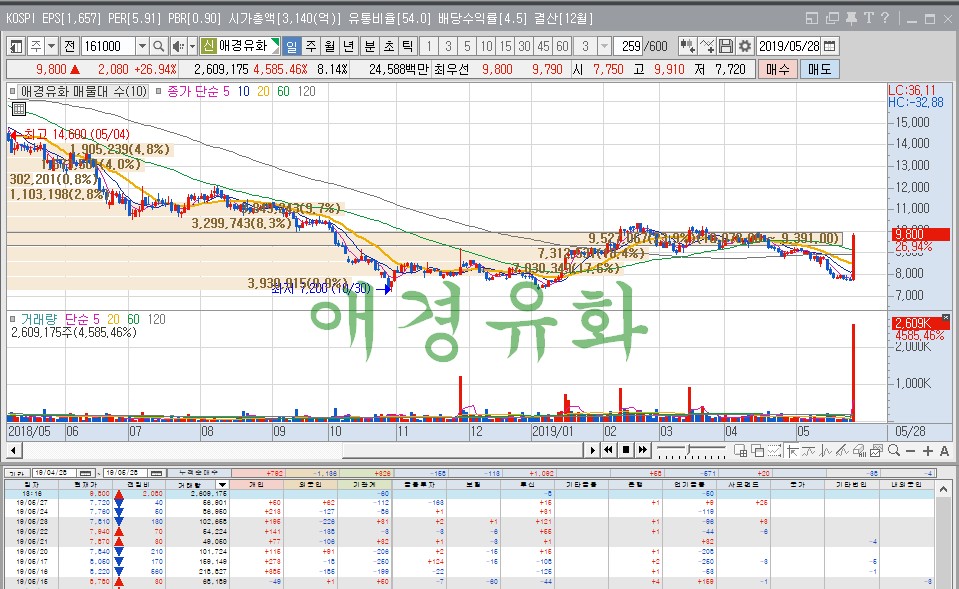Image resolution: width=959 pixels, height=589 pixels.
Task: Click the first window layout icon in title bar
Action: (812, 18)
